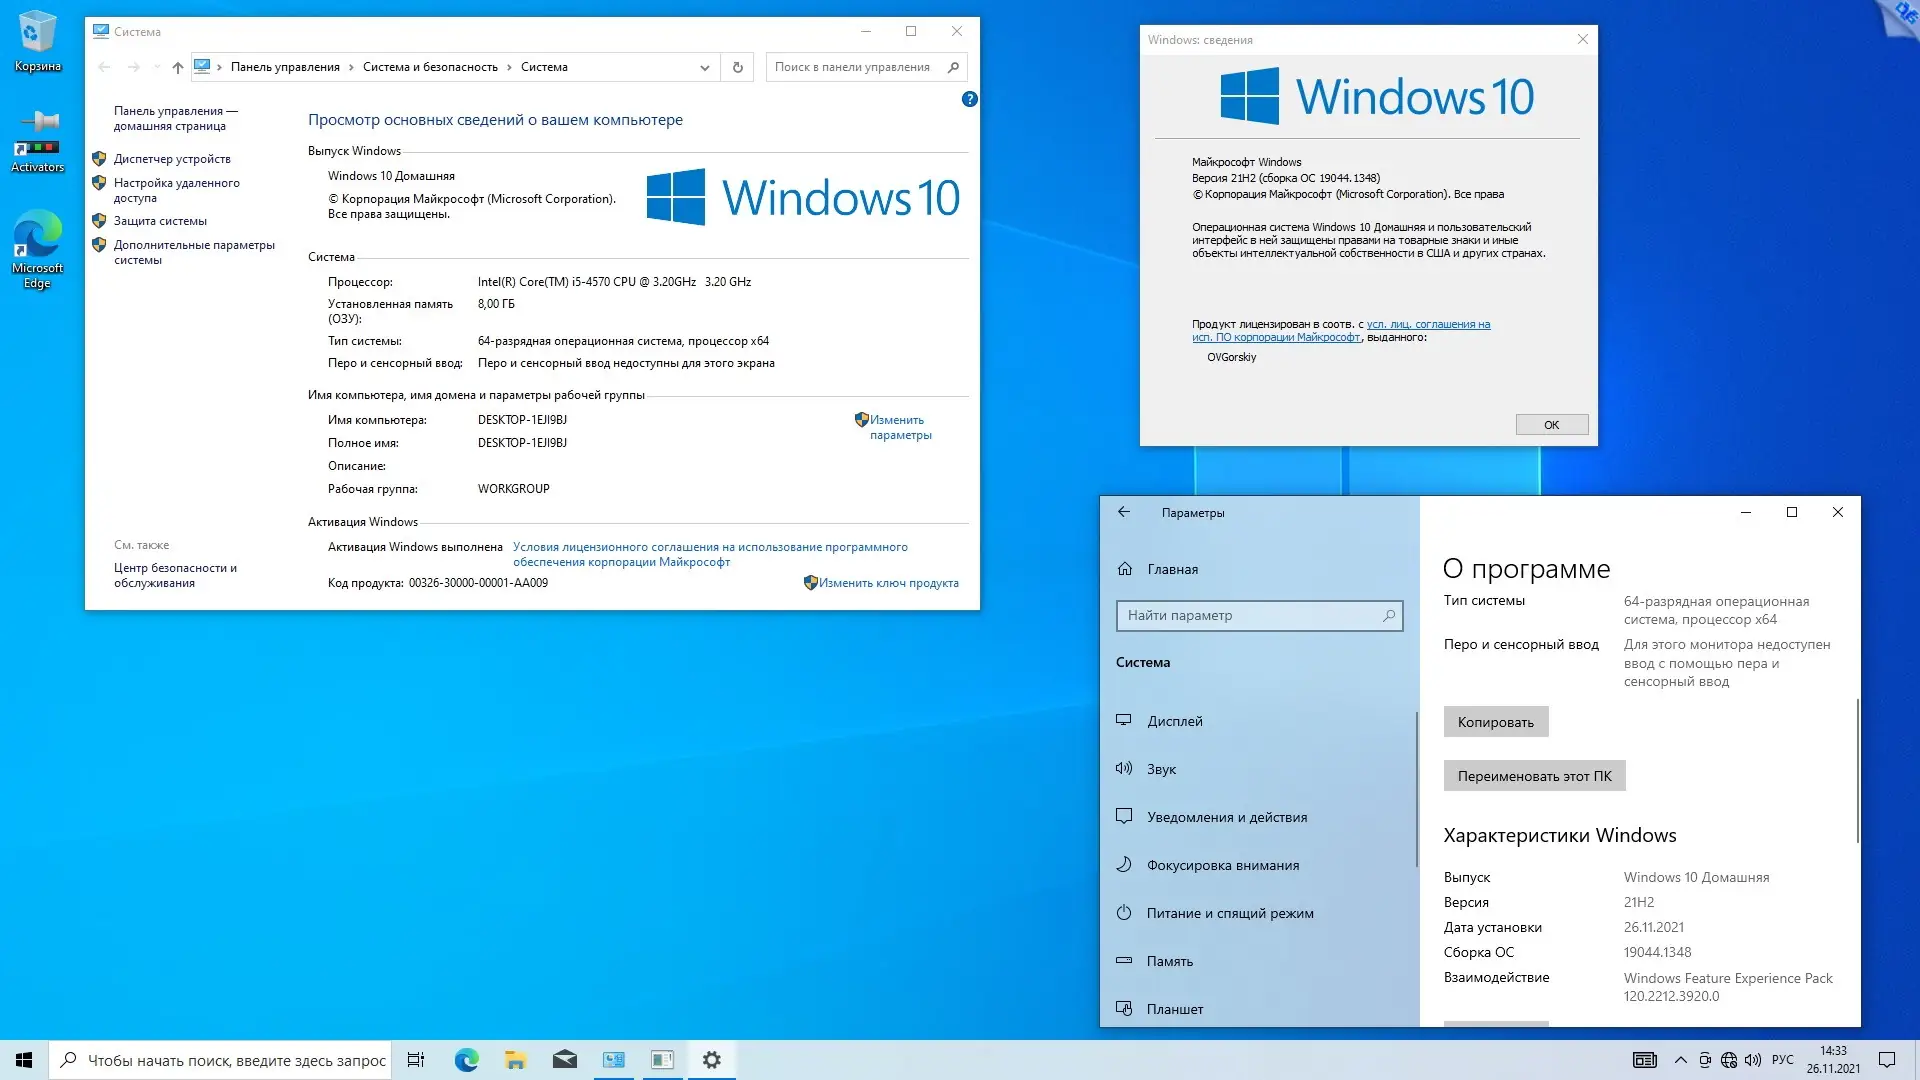
Task: Launch the Mail app from the taskbar
Action: tap(564, 1059)
